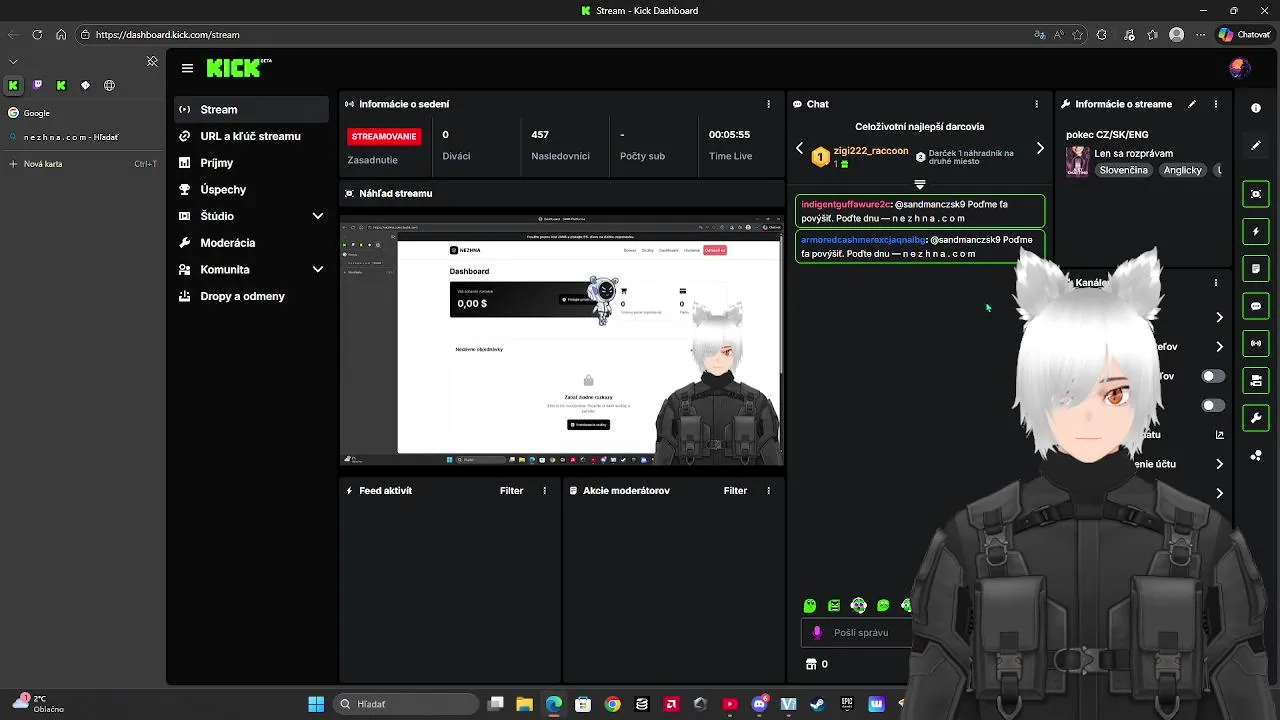Switch to the nezhna.com Hľadať tab
The width and height of the screenshot is (1280, 720).
tap(82, 137)
